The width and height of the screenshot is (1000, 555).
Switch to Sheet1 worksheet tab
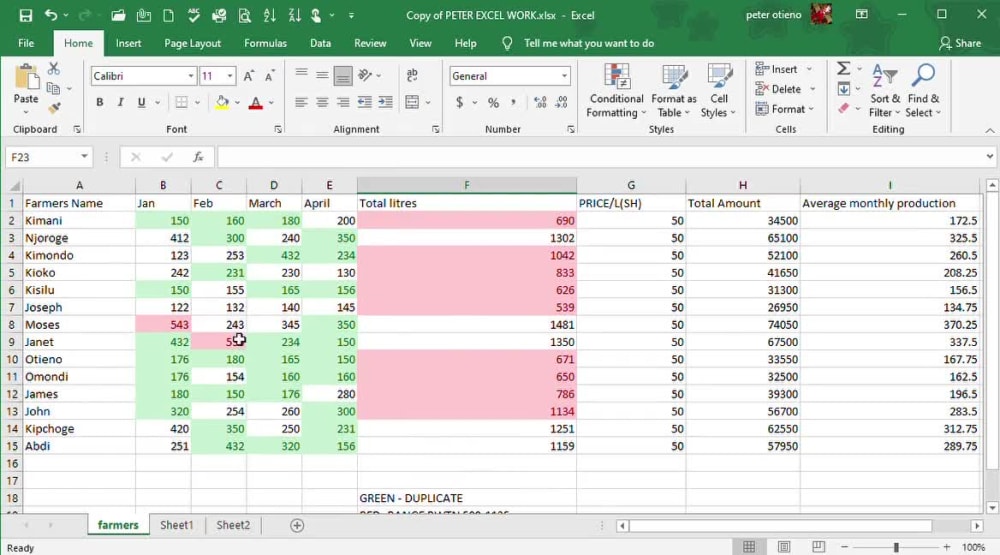176,525
